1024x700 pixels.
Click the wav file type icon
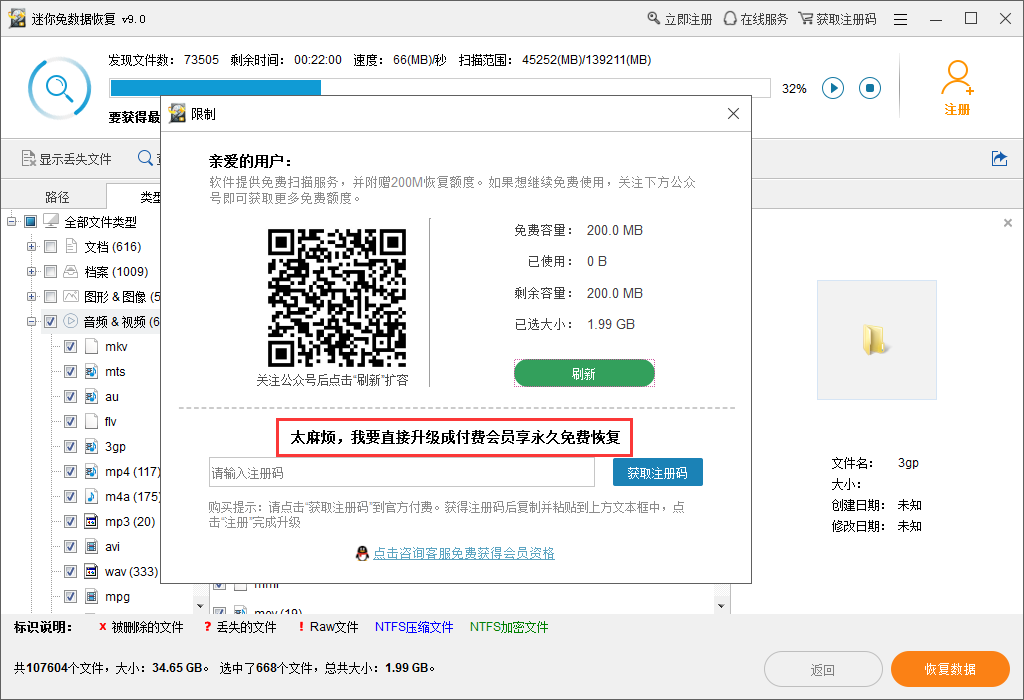point(91,571)
